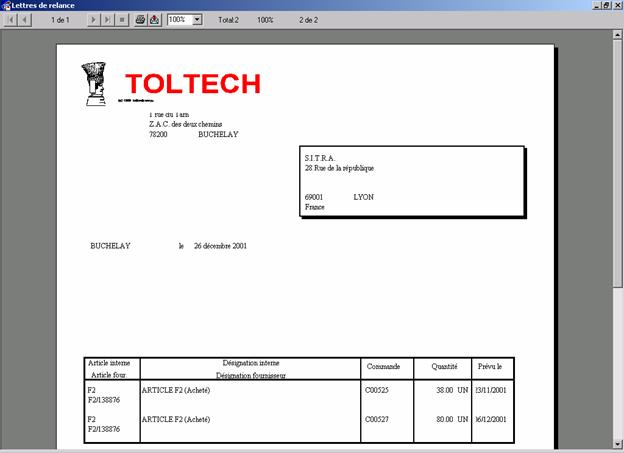This screenshot has height=453, width=624.
Task: Jump to last page of report
Action: tap(107, 20)
